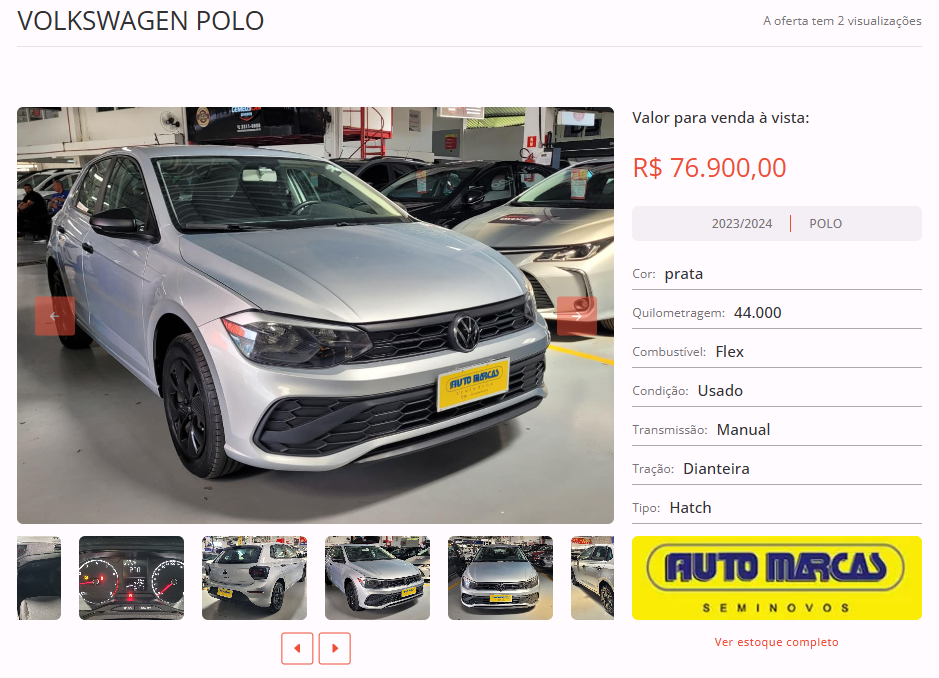The width and height of the screenshot is (939, 678).
Task: Click the Combustível Flex row
Action: click(x=777, y=352)
